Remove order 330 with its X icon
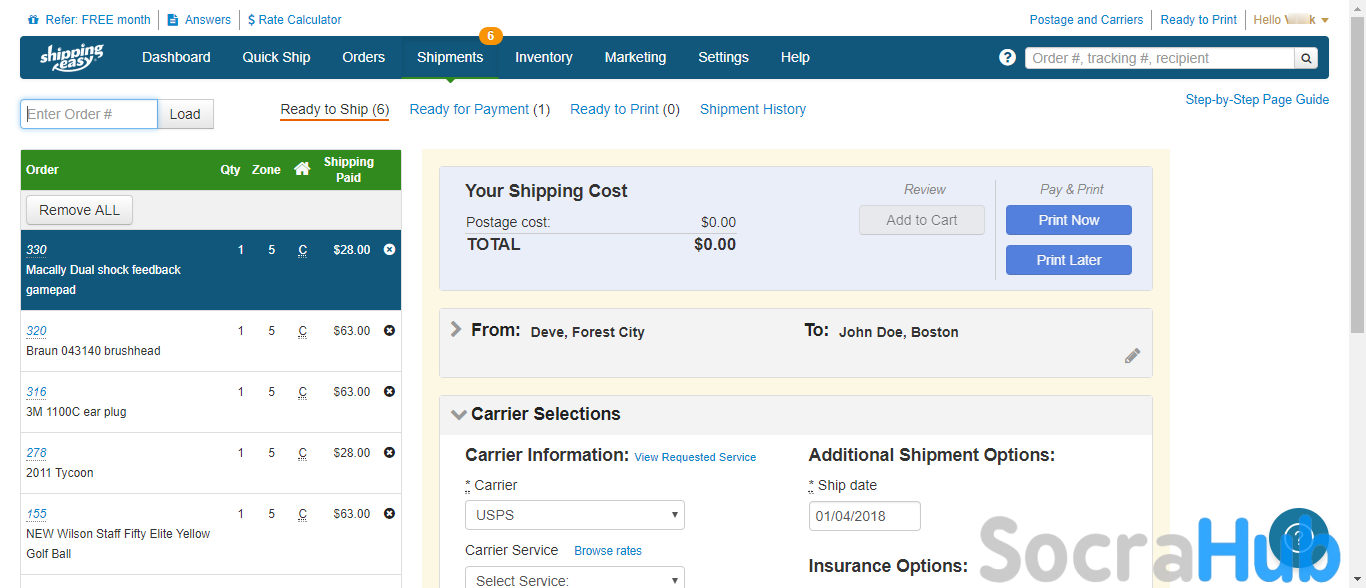The height and width of the screenshot is (588, 1366). [x=390, y=249]
